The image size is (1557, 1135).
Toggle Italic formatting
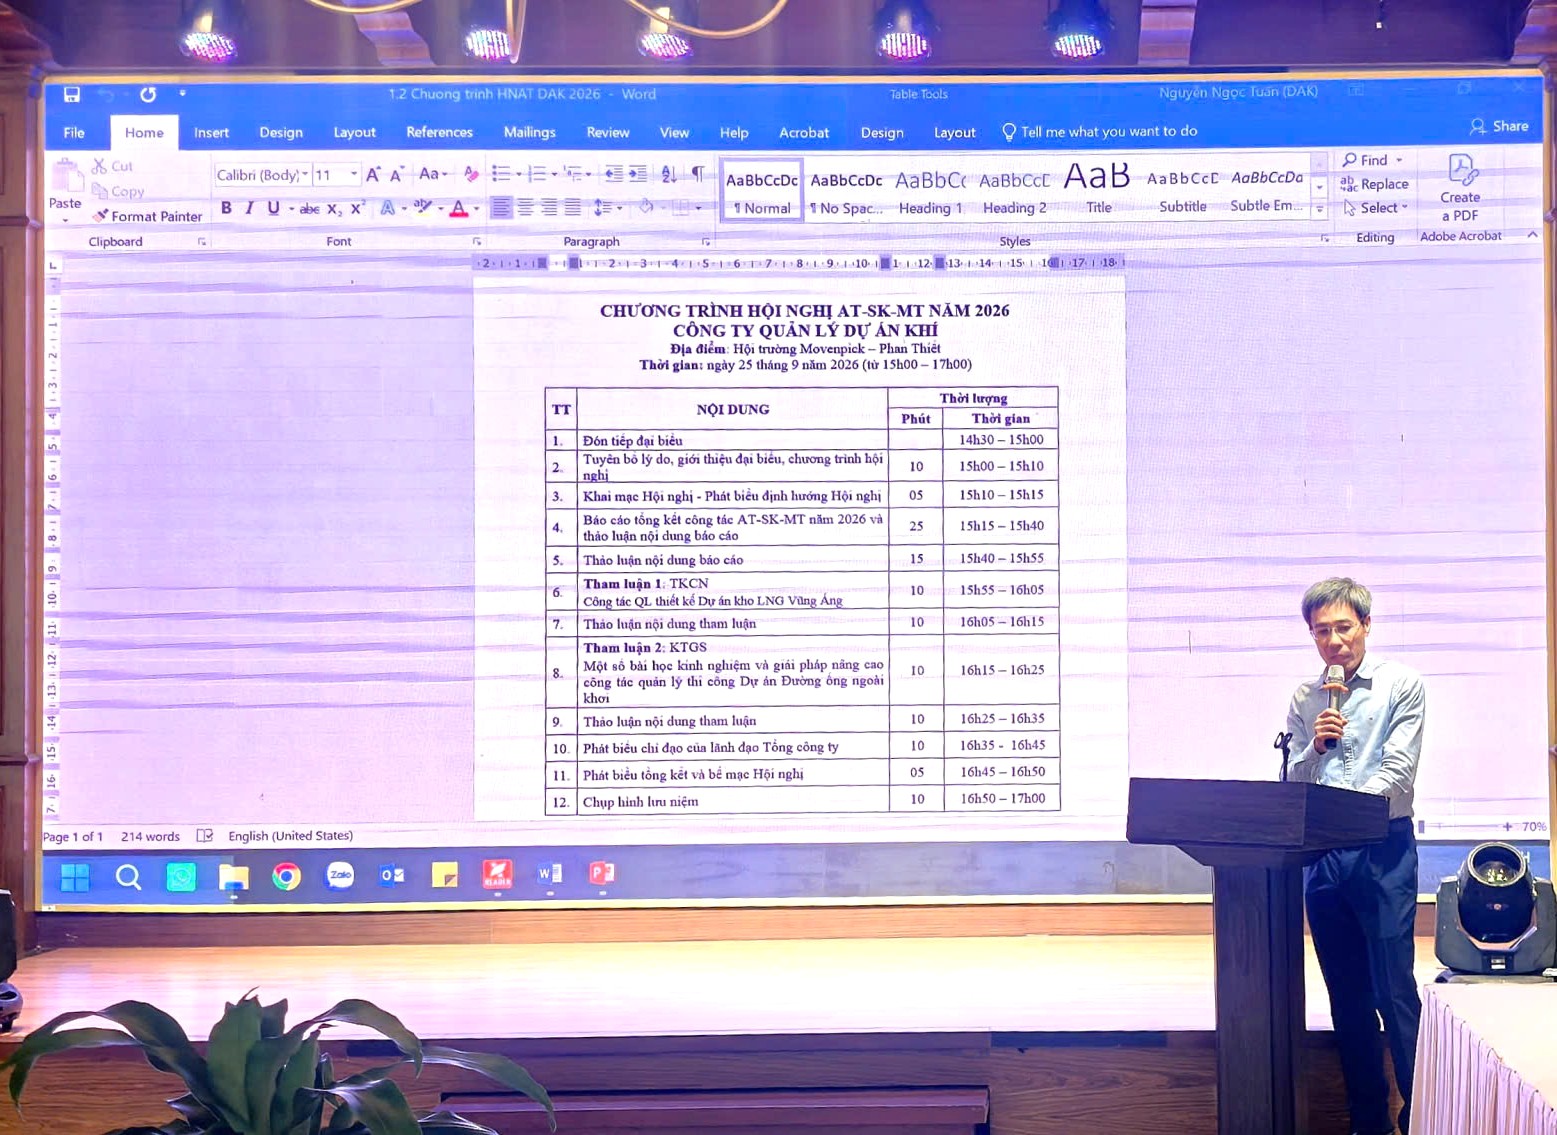pos(249,208)
